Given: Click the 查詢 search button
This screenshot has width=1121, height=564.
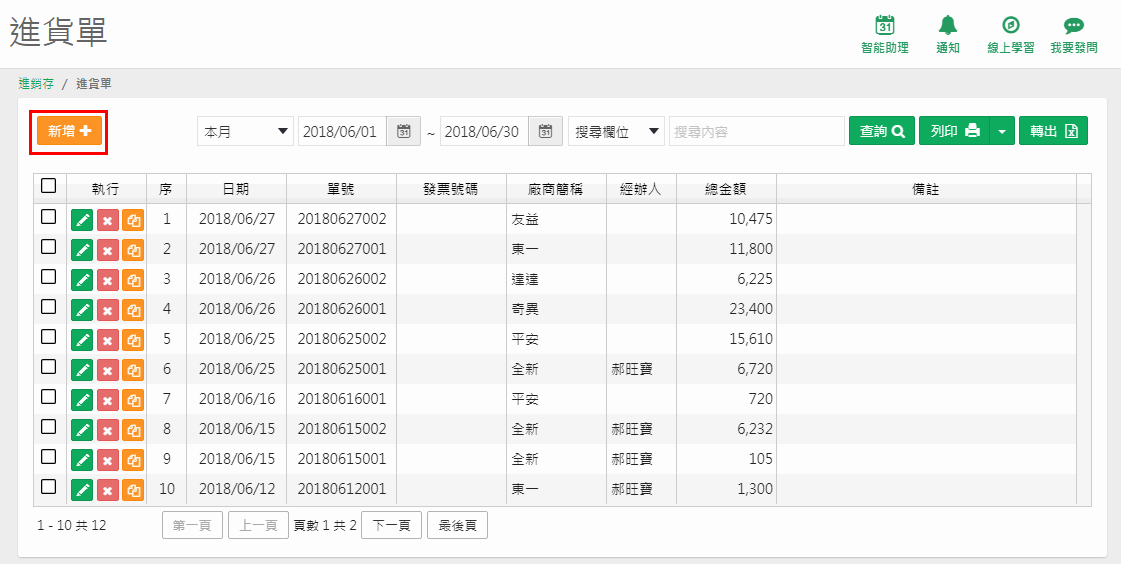Looking at the screenshot, I should coord(882,132).
